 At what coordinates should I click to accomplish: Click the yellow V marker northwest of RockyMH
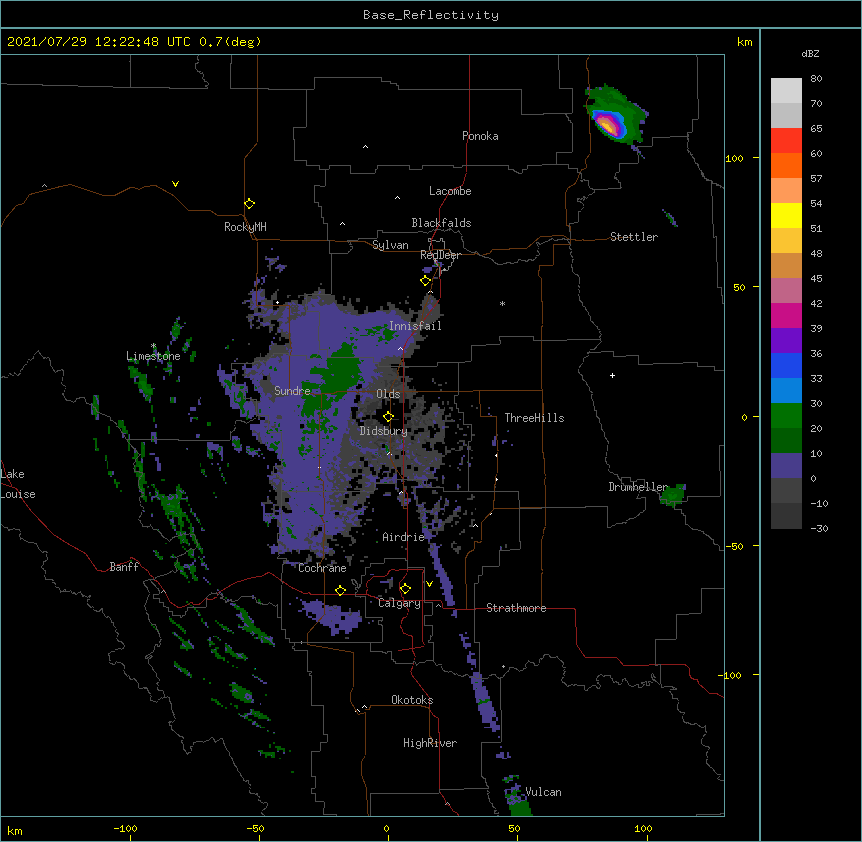point(175,184)
